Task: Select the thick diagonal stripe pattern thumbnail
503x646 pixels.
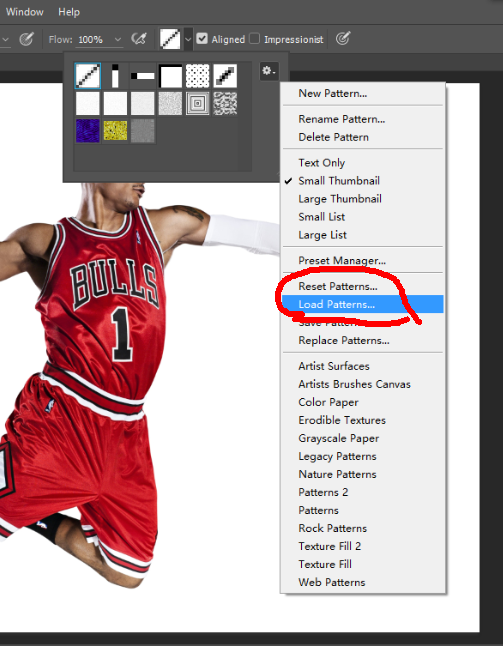Action: point(225,76)
